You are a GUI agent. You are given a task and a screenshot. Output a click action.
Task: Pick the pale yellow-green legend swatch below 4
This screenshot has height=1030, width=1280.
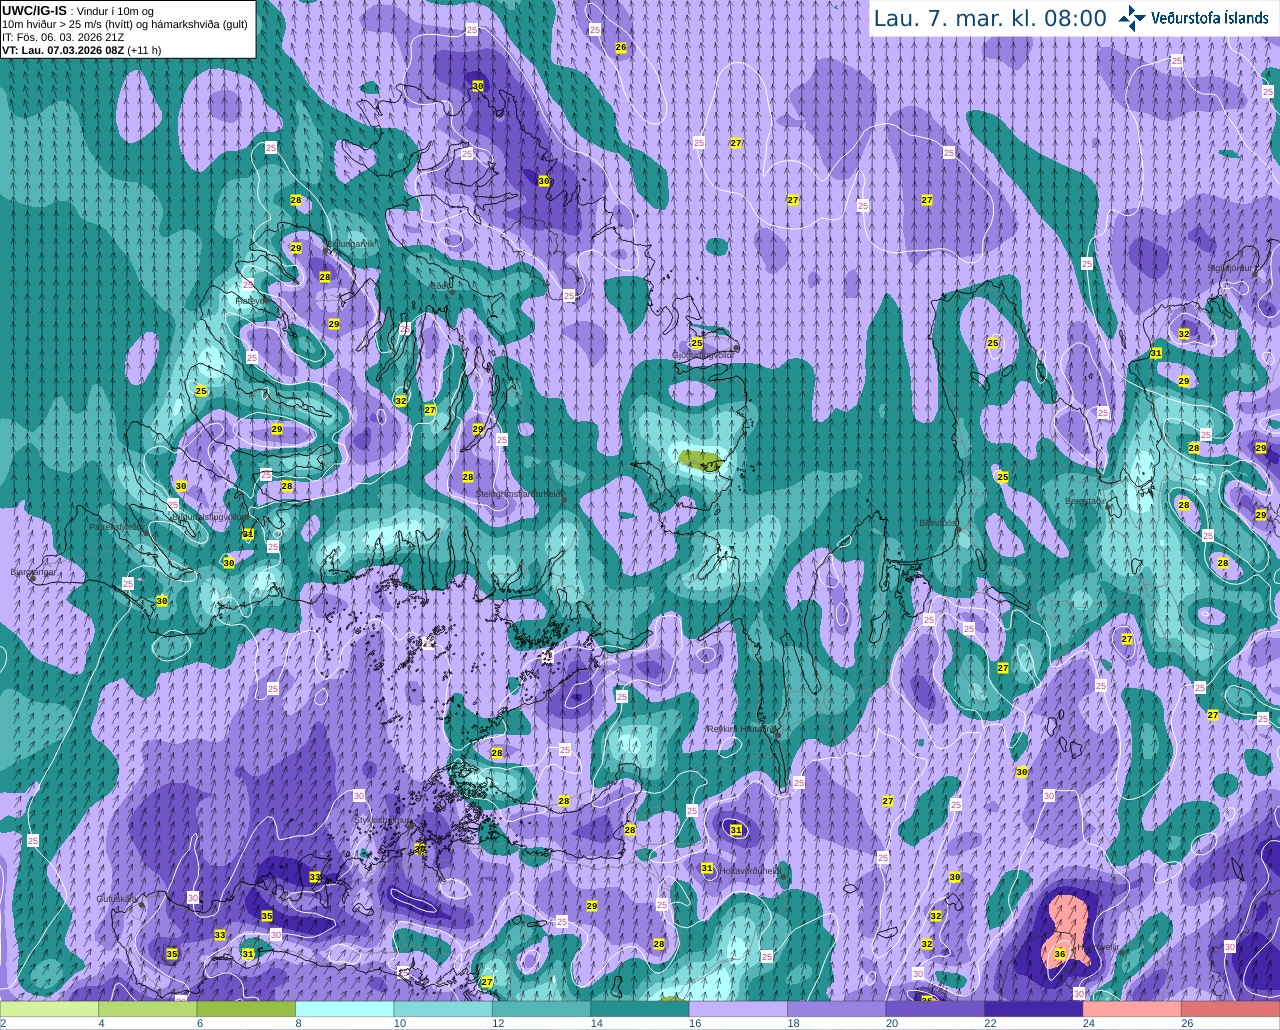point(50,1009)
